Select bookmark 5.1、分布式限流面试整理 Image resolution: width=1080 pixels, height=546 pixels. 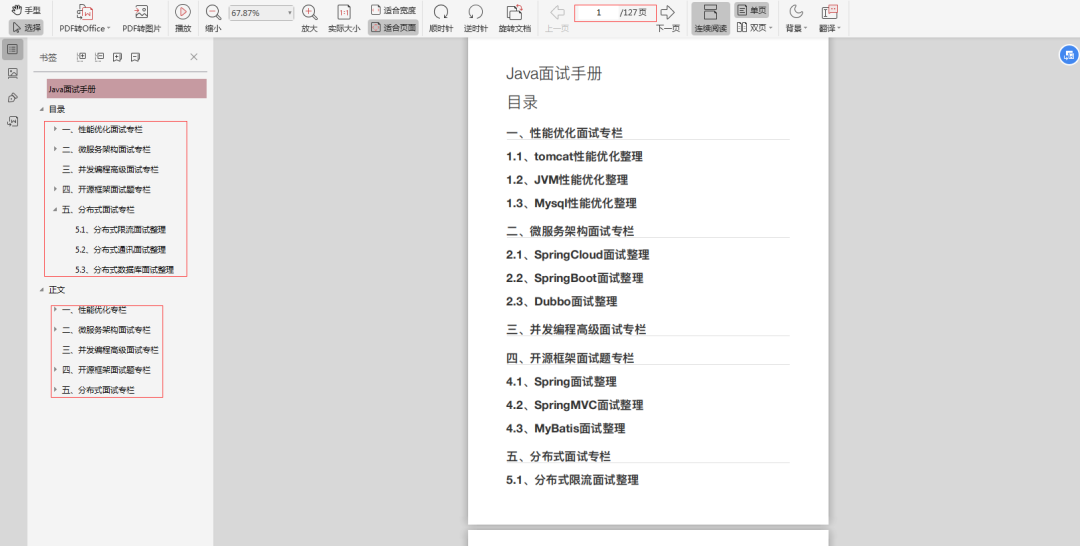121,229
